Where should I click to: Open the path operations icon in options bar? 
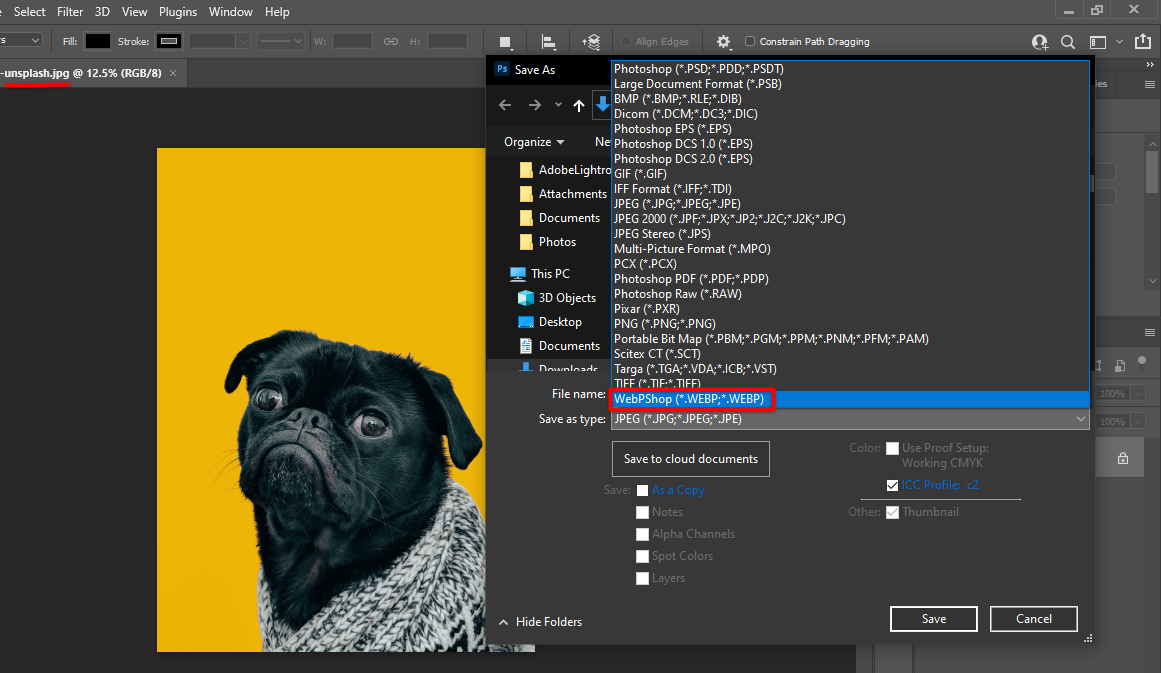point(506,42)
